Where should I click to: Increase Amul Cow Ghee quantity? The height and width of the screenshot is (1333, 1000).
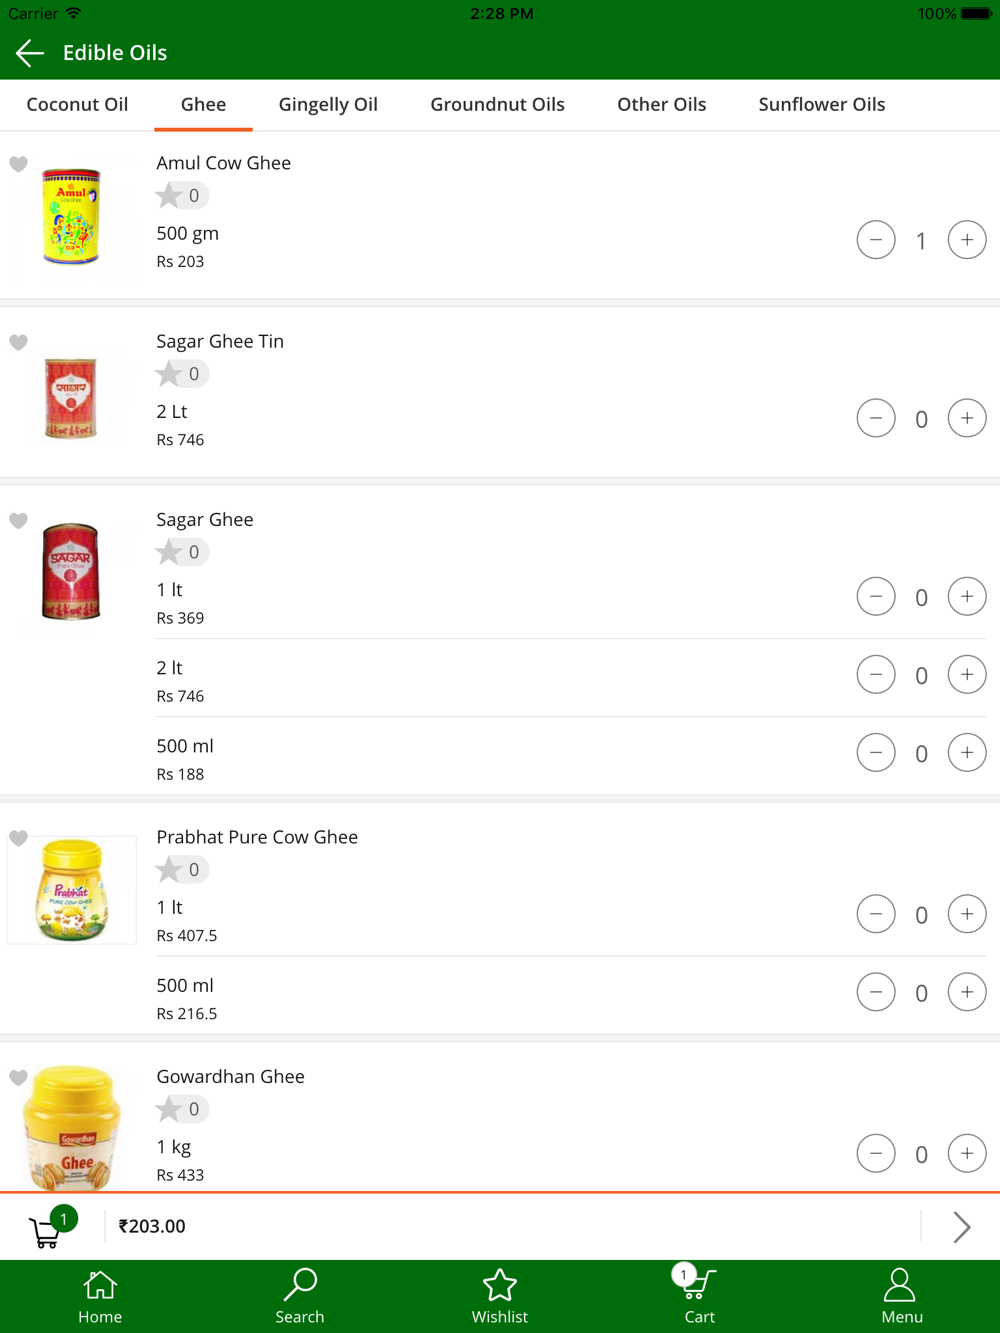point(967,240)
